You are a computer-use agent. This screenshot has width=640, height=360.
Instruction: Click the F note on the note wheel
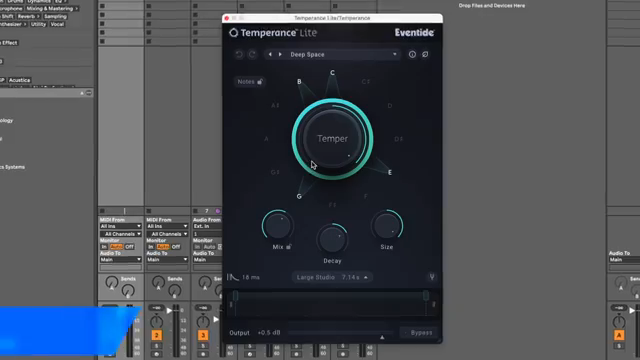coord(366,196)
